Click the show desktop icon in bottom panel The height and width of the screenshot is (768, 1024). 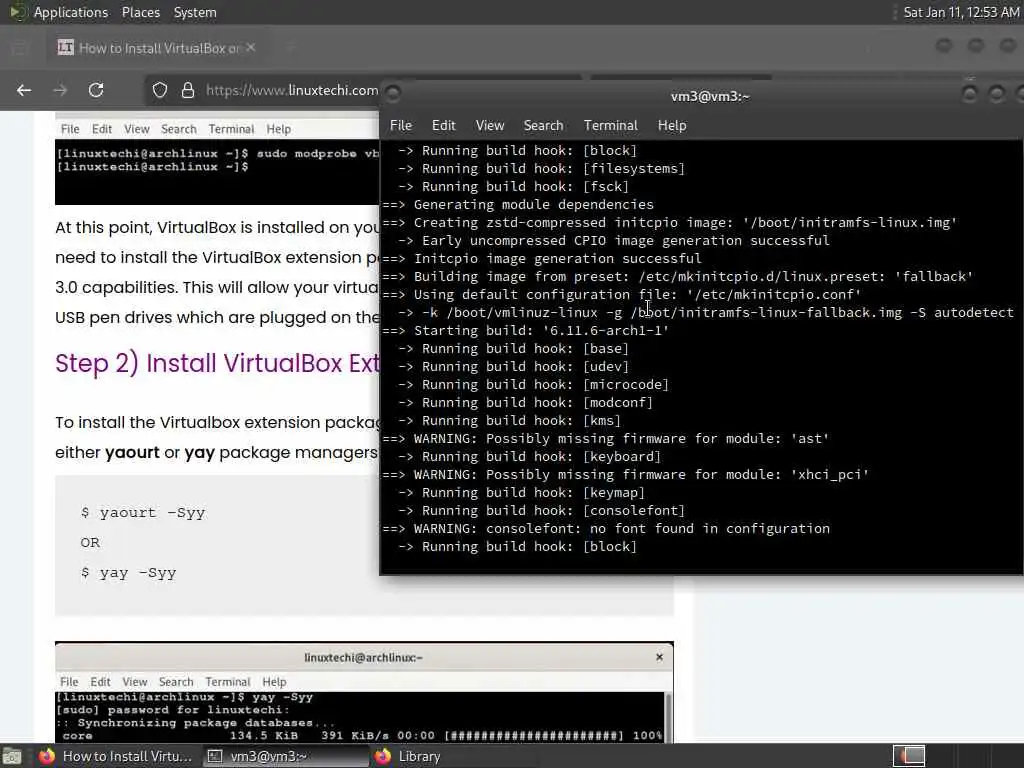click(x=12, y=756)
